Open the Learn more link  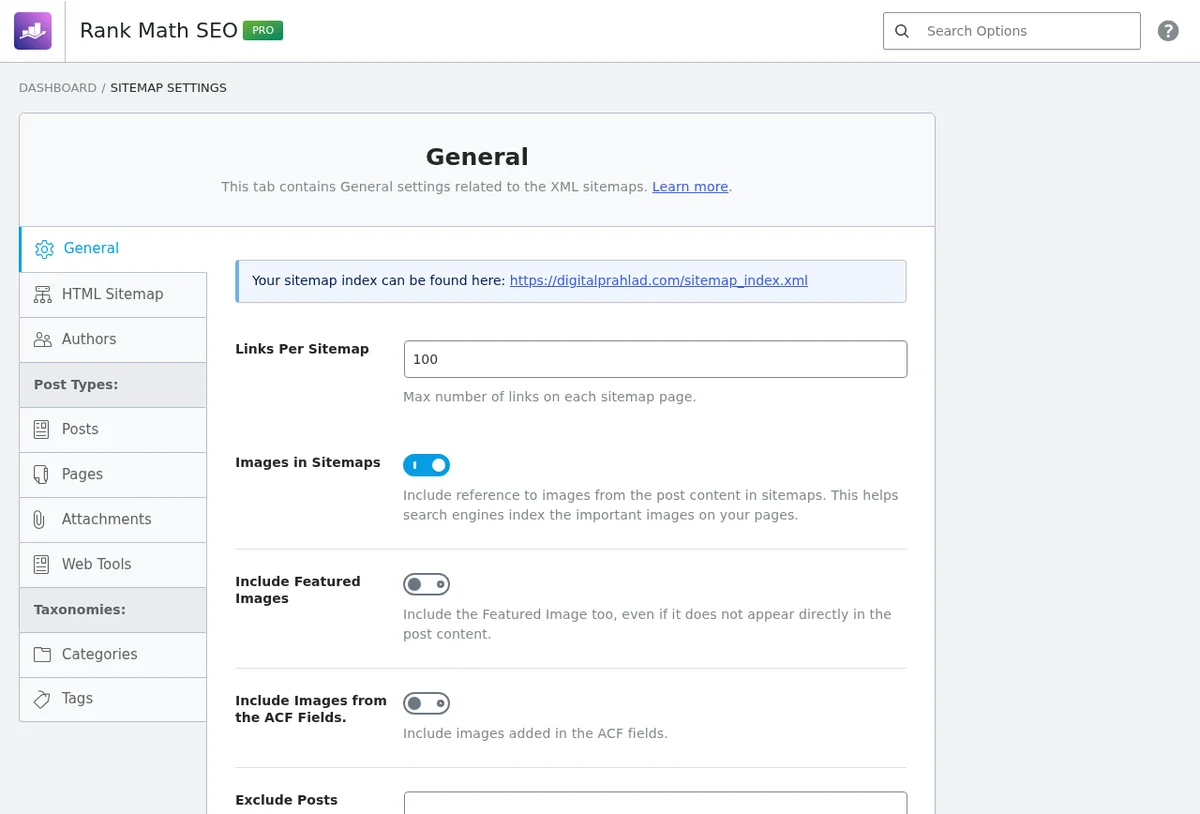click(690, 187)
